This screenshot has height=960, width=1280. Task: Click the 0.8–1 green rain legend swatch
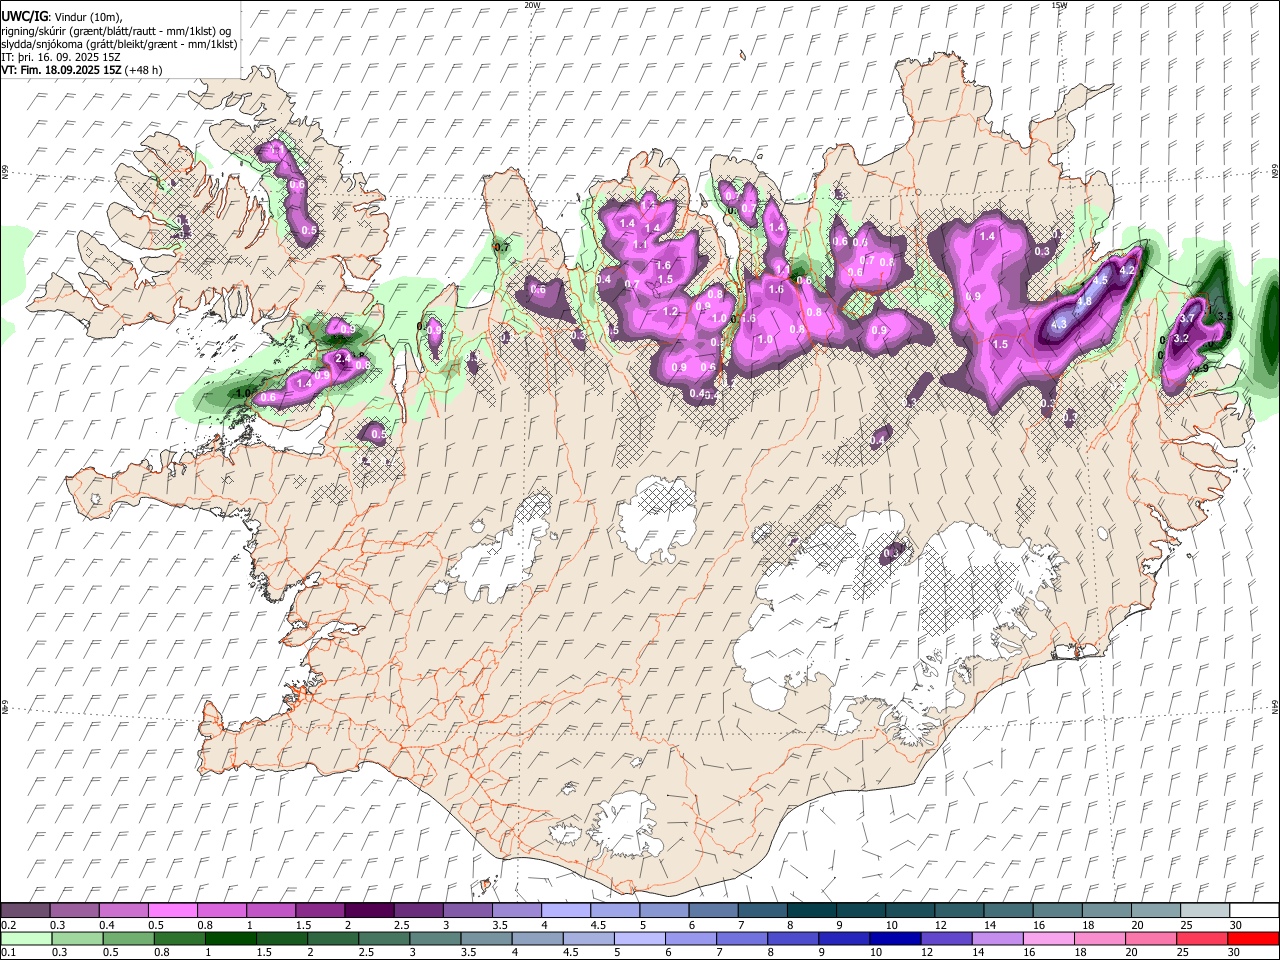pos(181,939)
